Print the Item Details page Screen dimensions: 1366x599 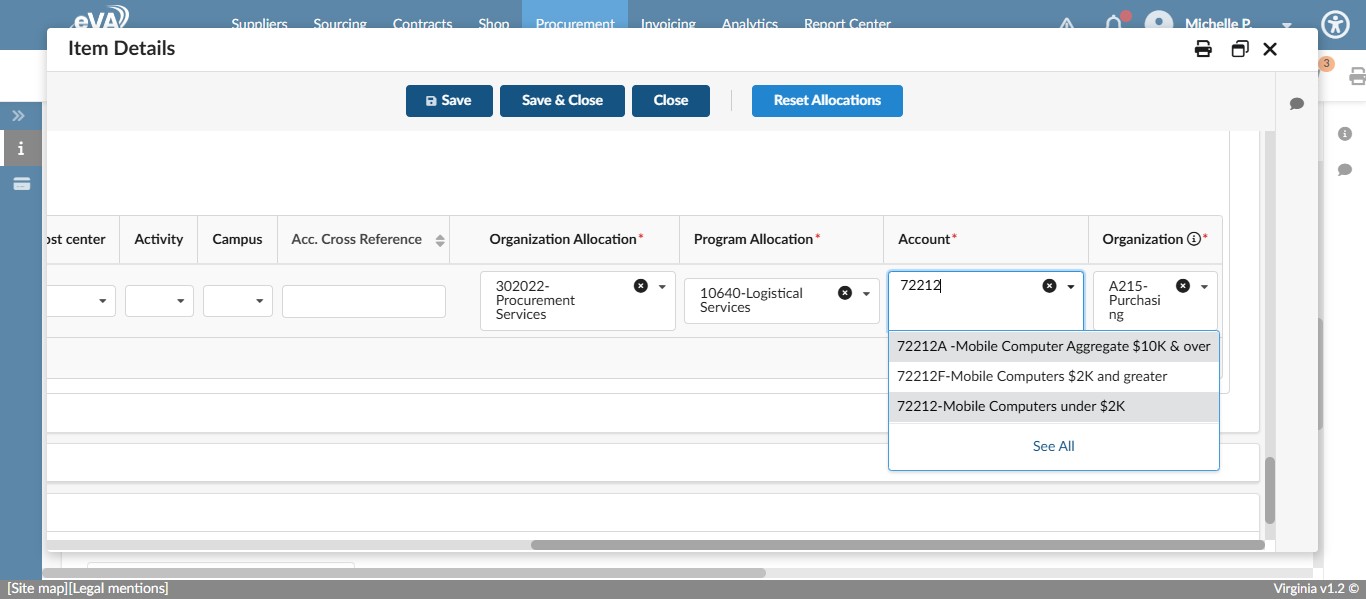1203,48
